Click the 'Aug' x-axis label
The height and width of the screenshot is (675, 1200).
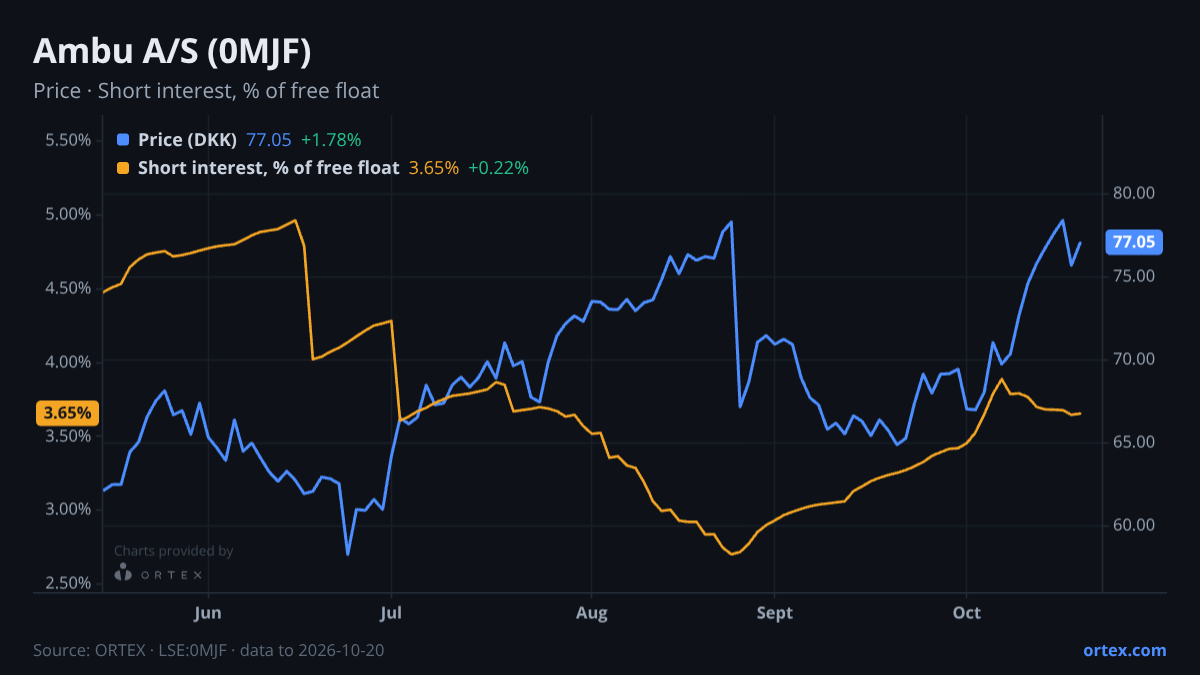click(x=592, y=612)
